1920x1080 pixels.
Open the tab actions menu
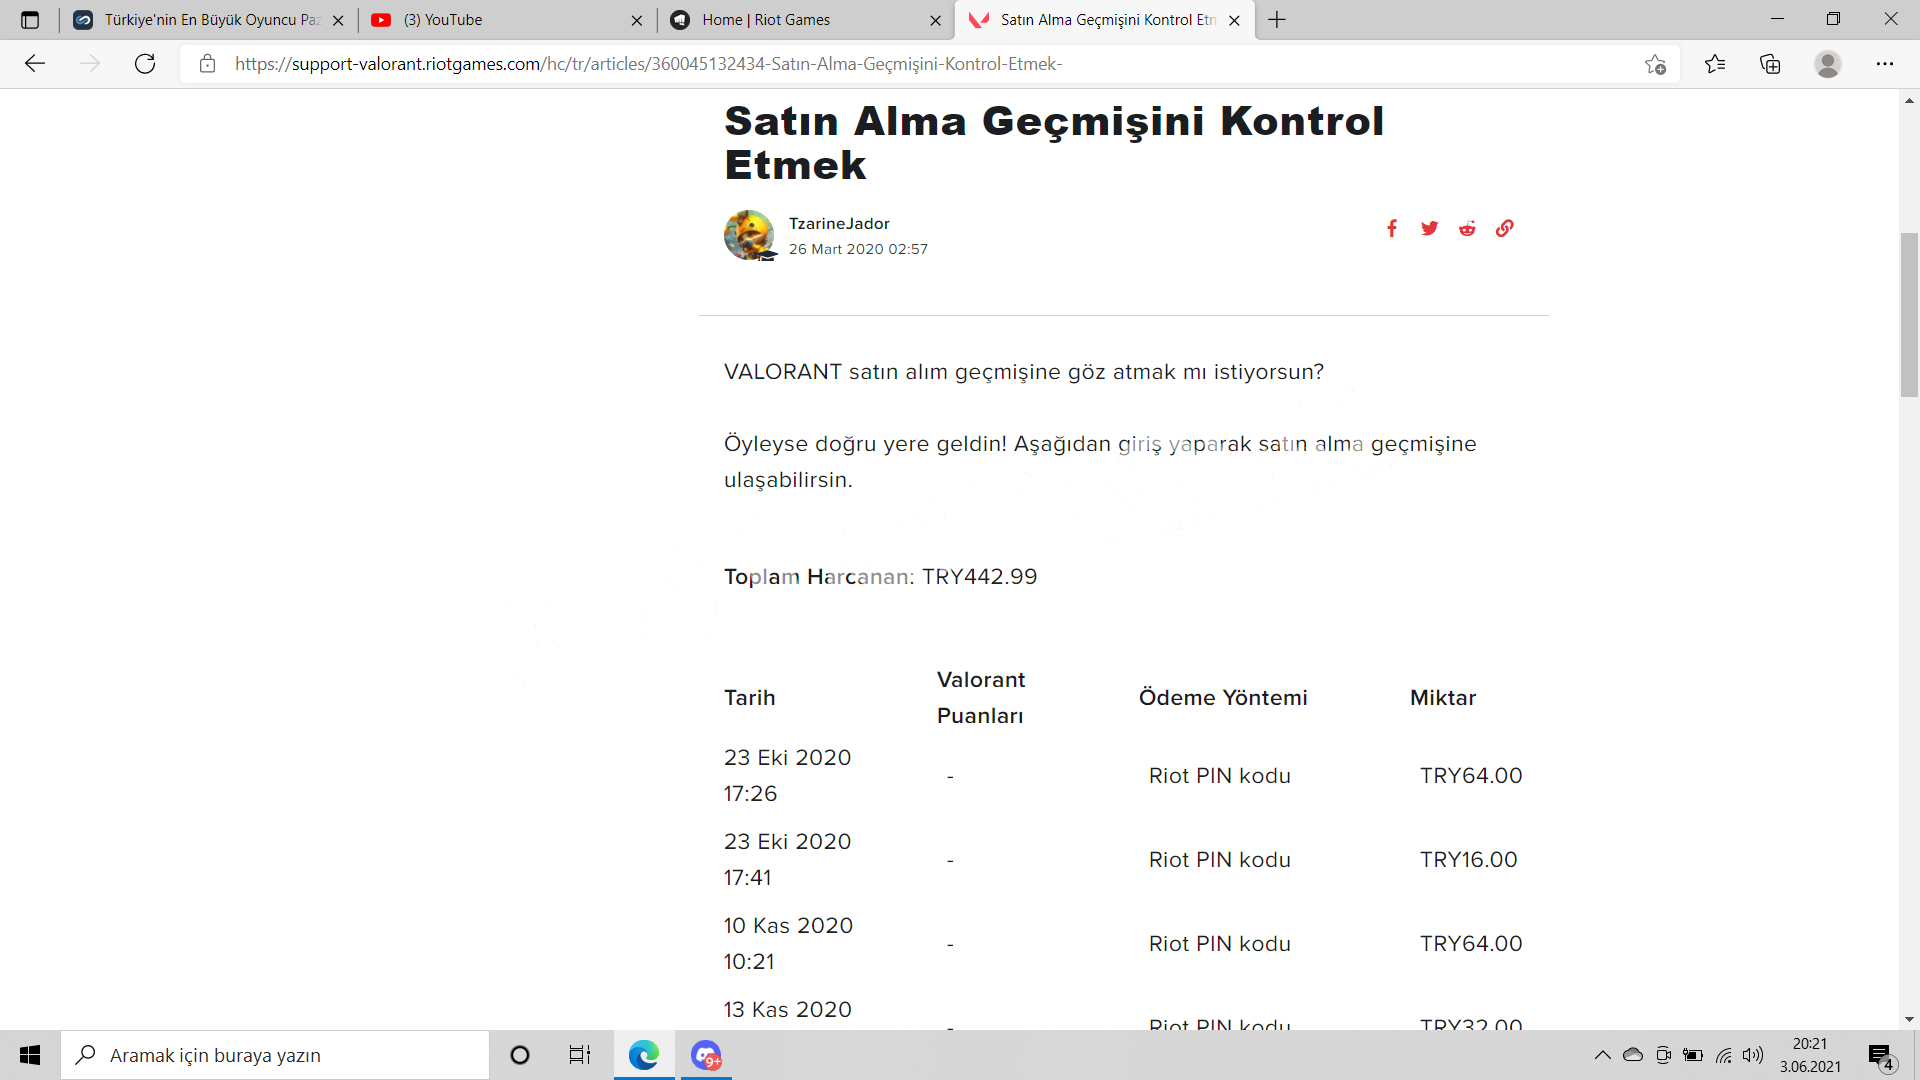[30, 20]
